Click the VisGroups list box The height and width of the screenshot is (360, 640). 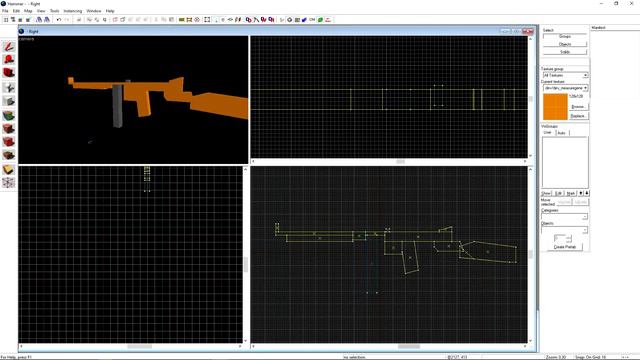coord(565,162)
